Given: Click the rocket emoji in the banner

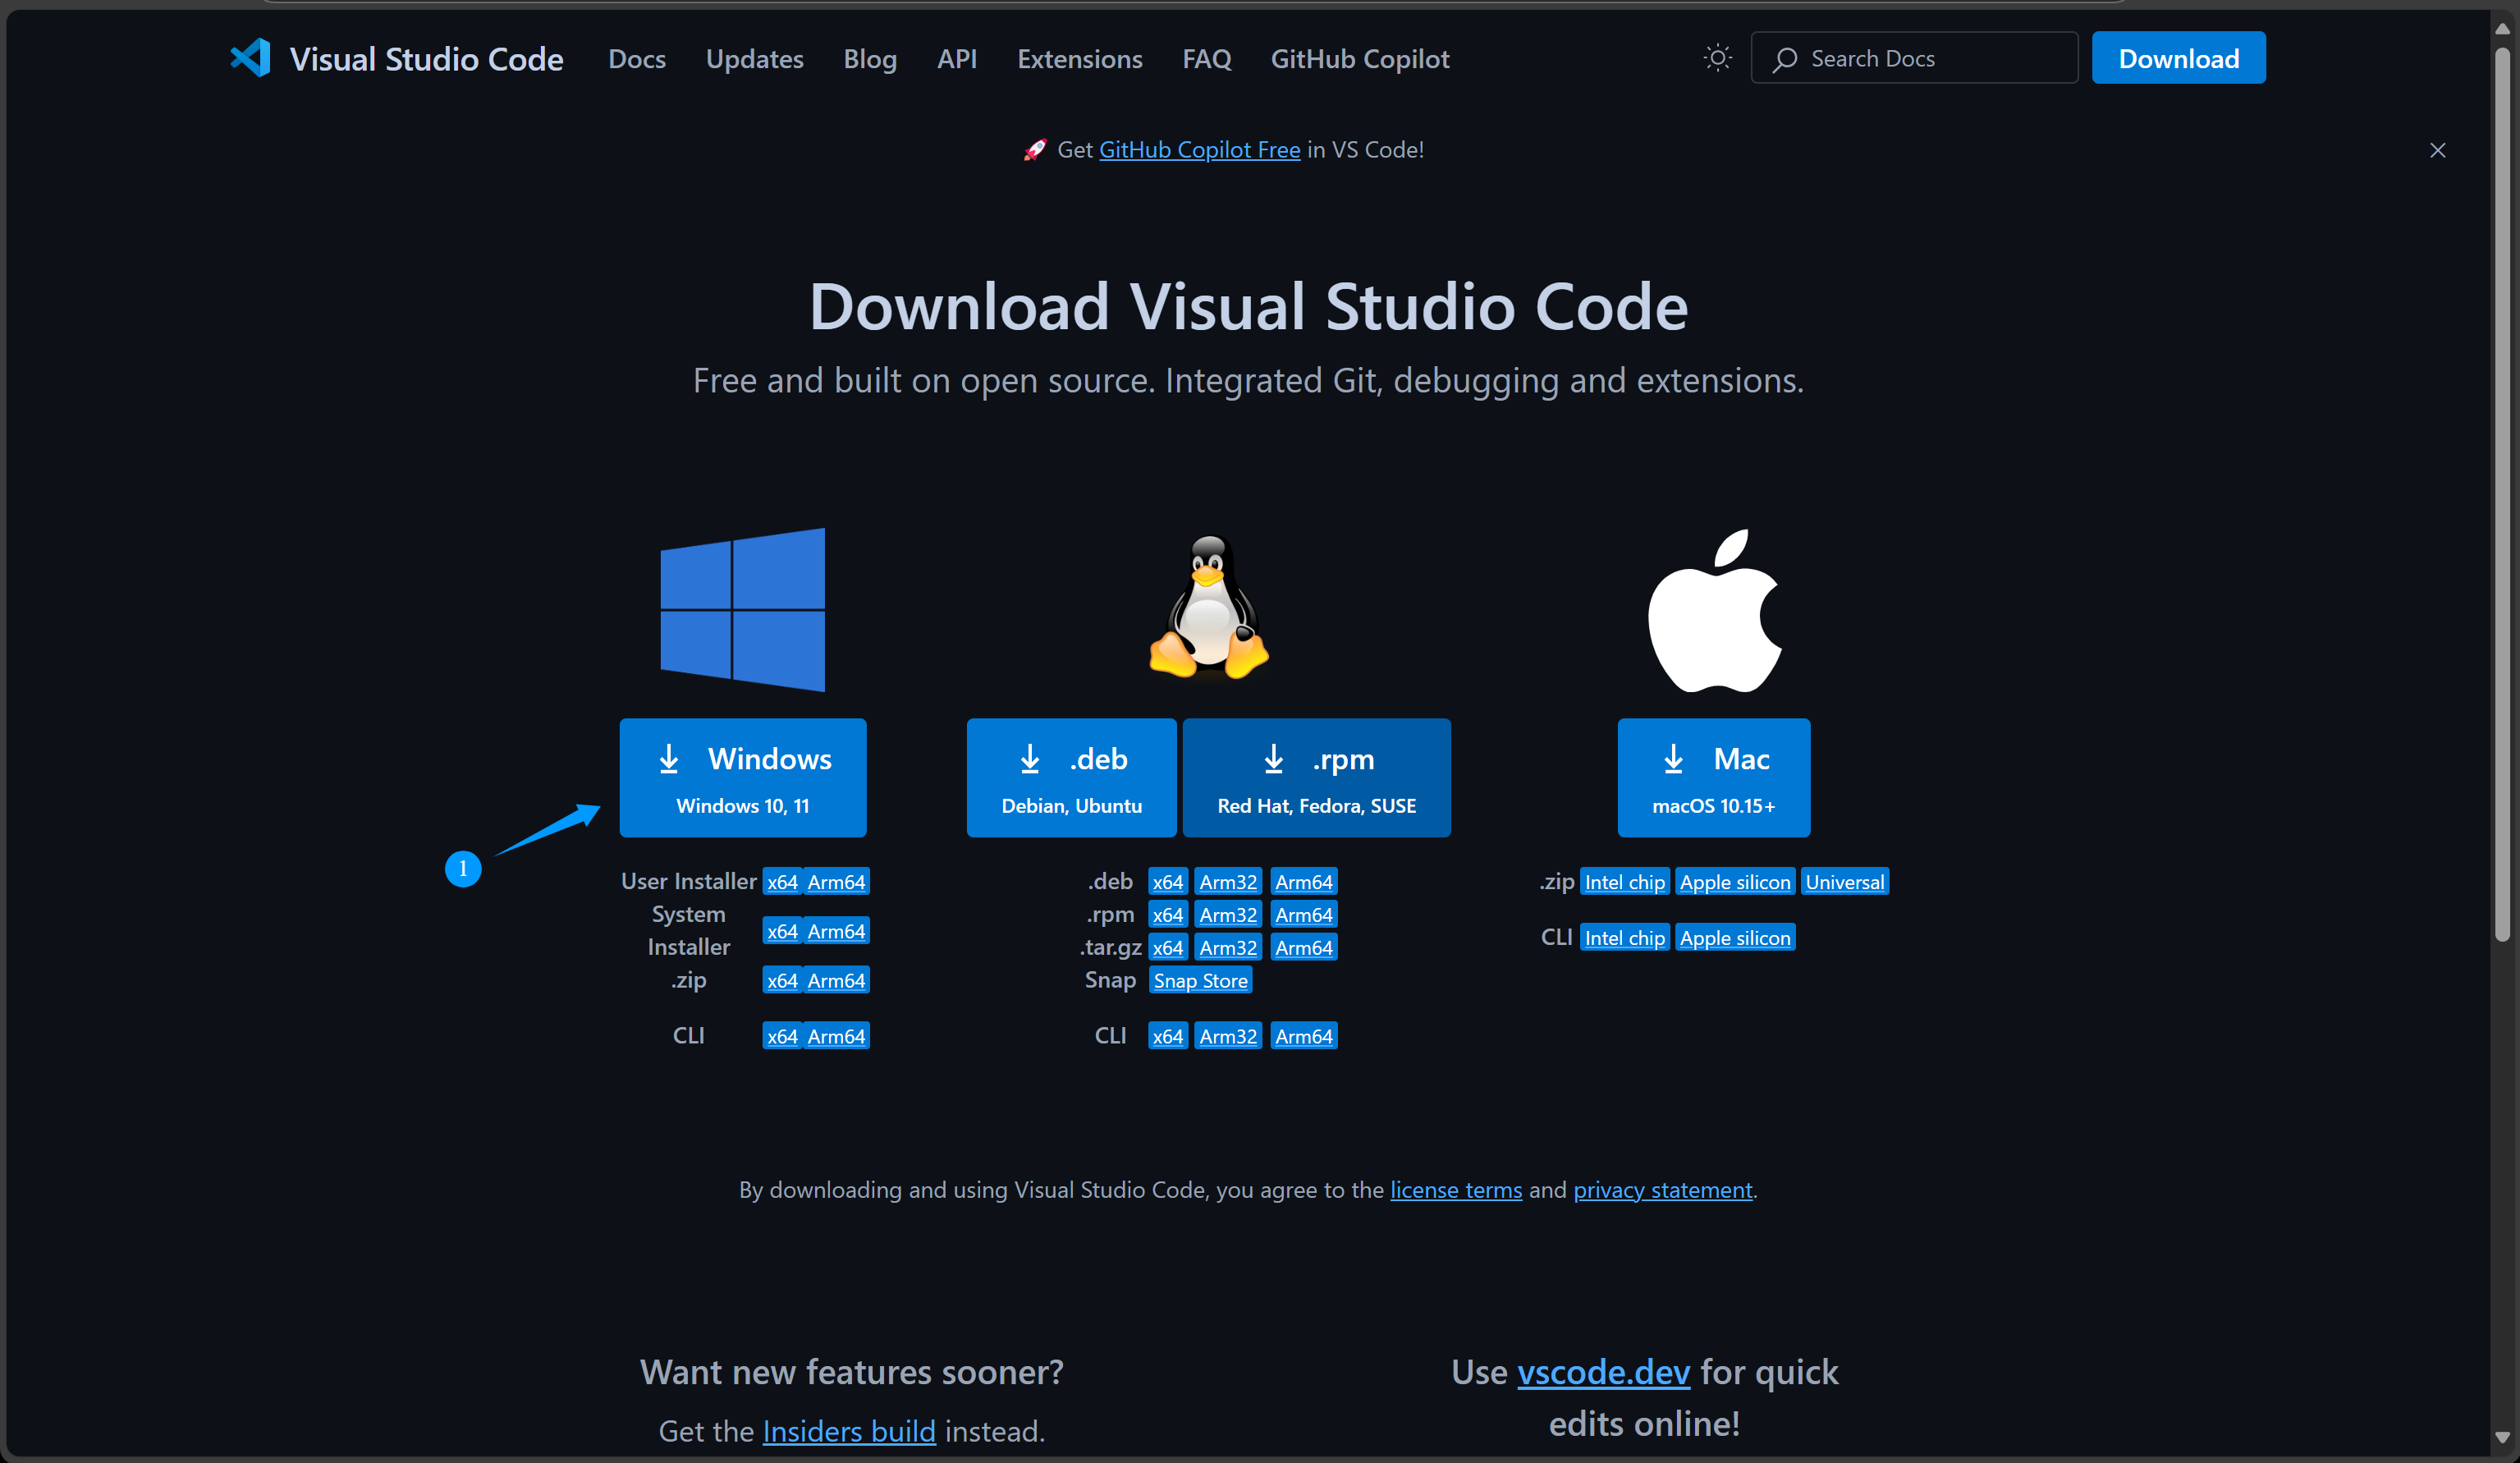Looking at the screenshot, I should click(1035, 150).
